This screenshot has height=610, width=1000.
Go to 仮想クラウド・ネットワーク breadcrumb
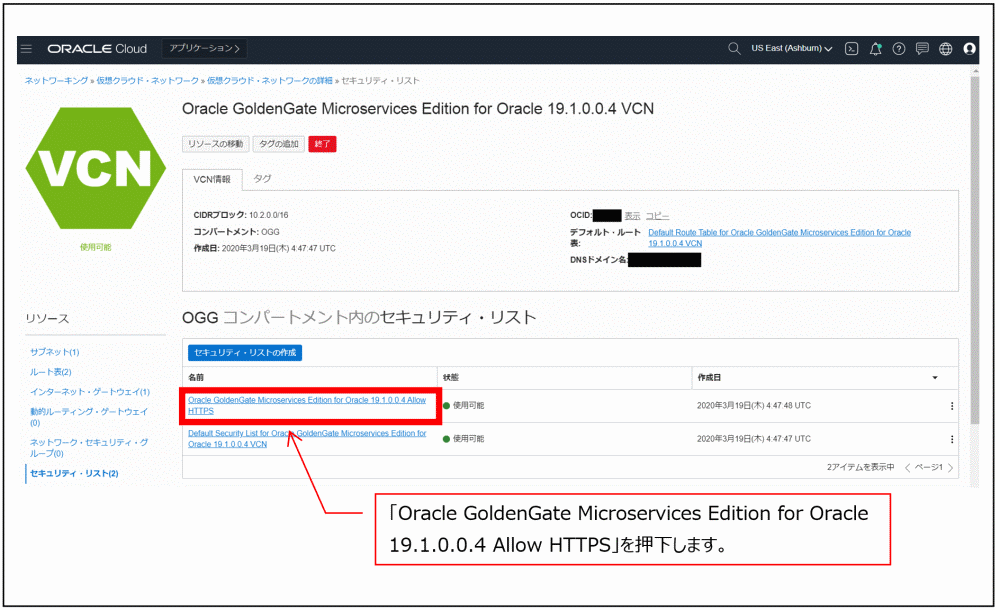(x=147, y=80)
